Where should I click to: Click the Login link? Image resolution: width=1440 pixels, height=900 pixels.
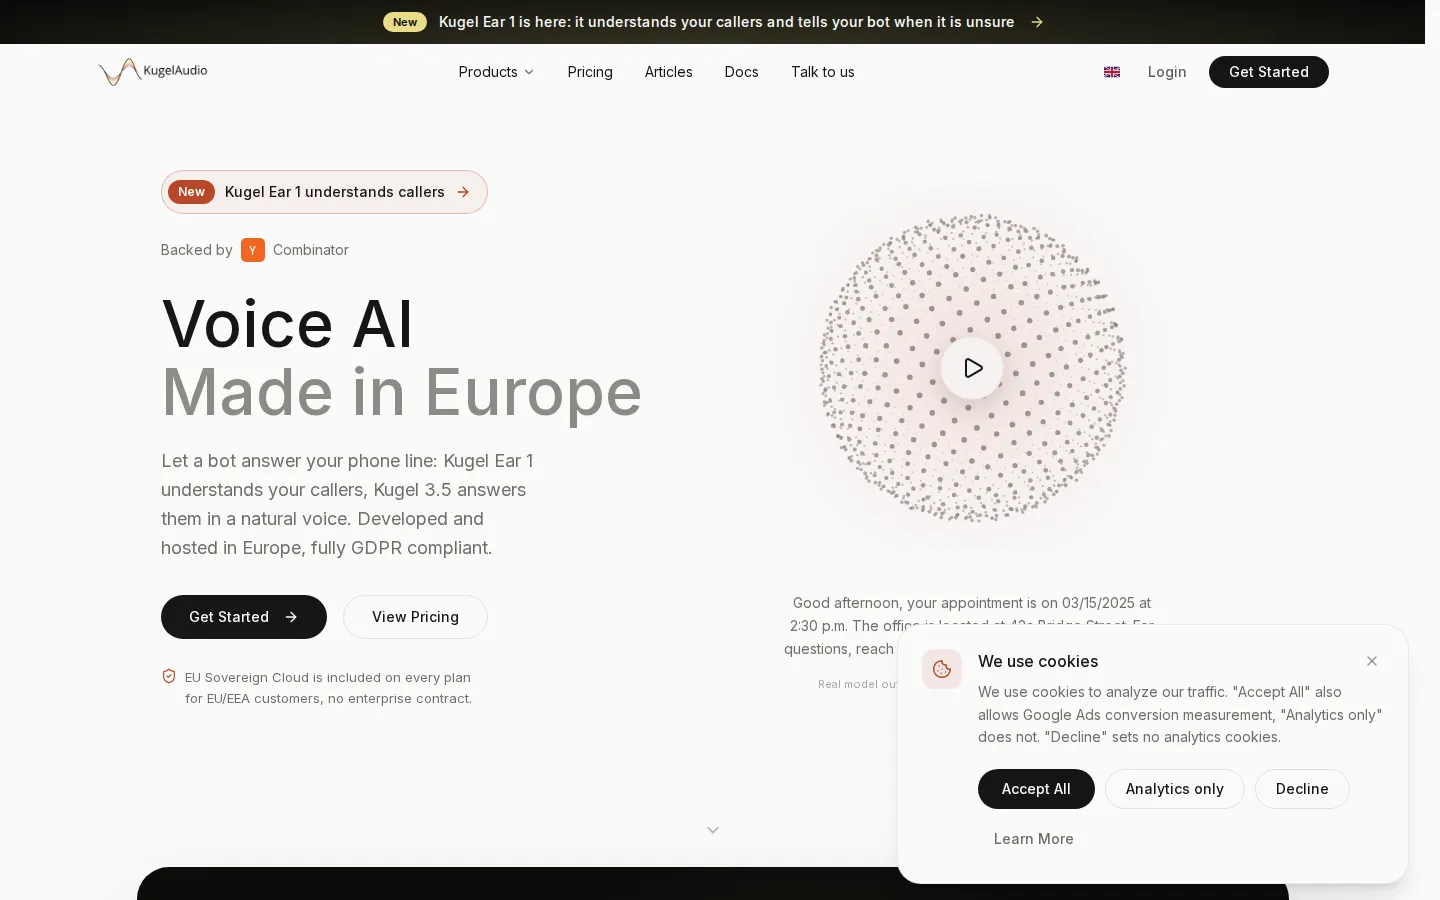coord(1167,72)
